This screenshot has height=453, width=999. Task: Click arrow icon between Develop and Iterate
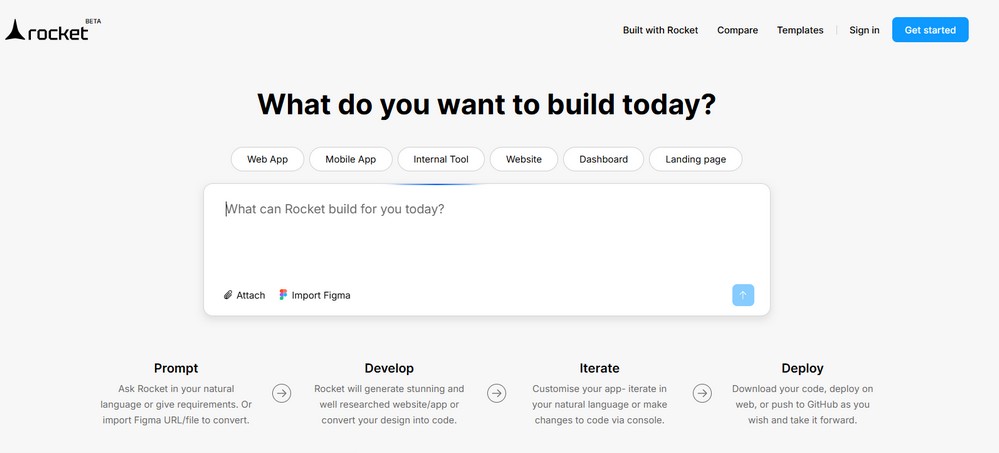pyautogui.click(x=496, y=393)
